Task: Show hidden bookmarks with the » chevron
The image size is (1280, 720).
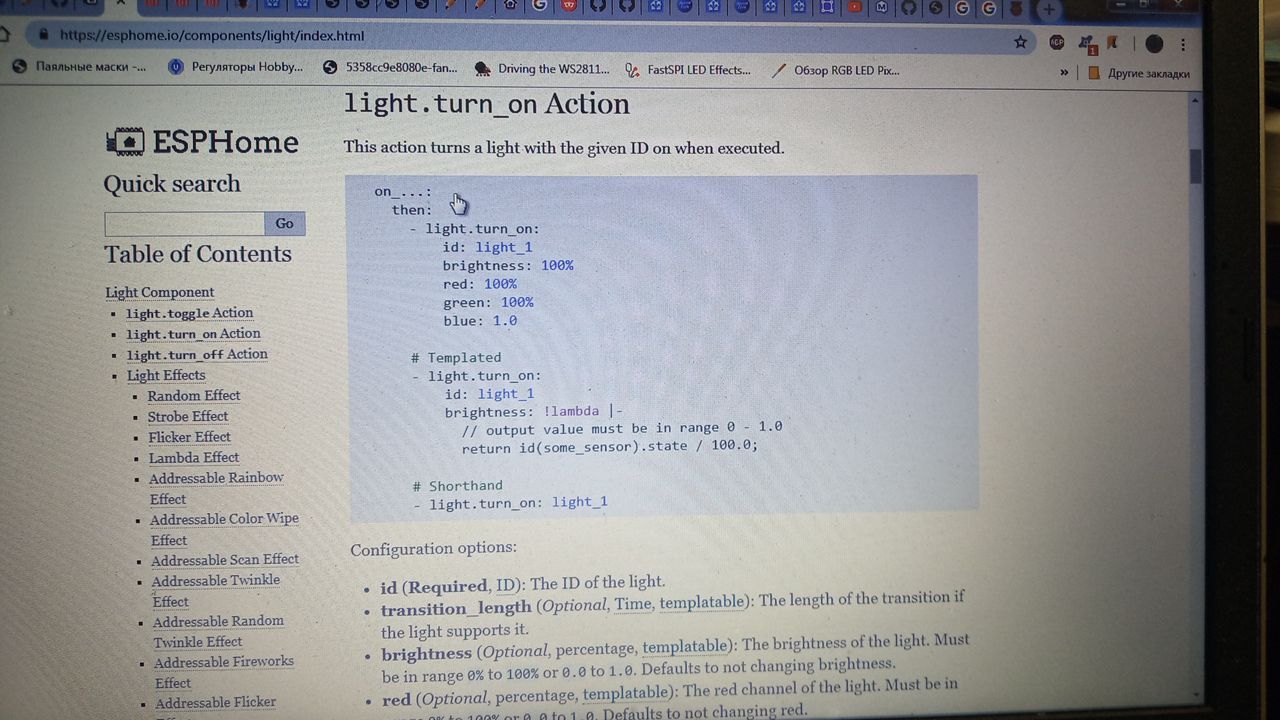Action: pos(1064,72)
